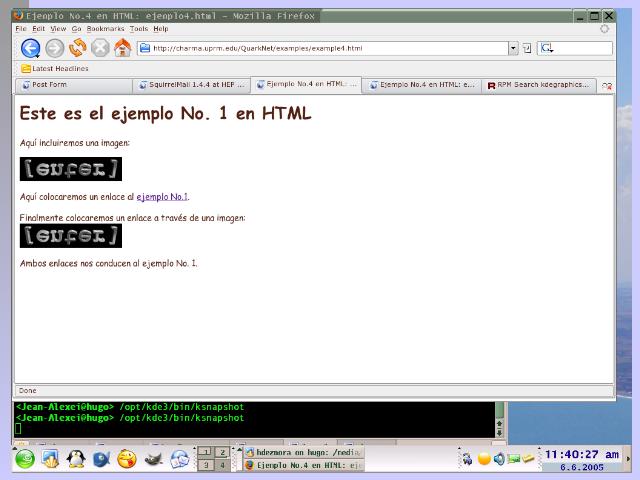Click the second linked image on the page
640x480 pixels.
tap(70, 236)
